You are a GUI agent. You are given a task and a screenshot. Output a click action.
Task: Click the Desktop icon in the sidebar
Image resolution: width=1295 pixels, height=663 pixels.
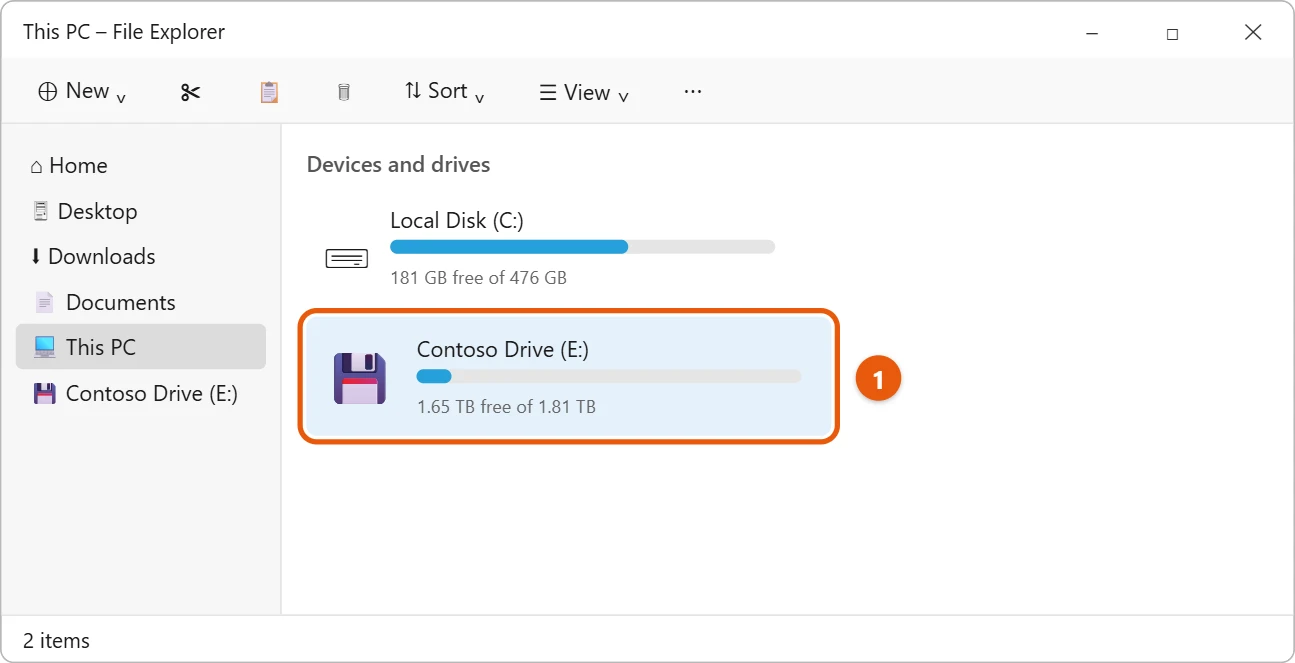[x=41, y=211]
